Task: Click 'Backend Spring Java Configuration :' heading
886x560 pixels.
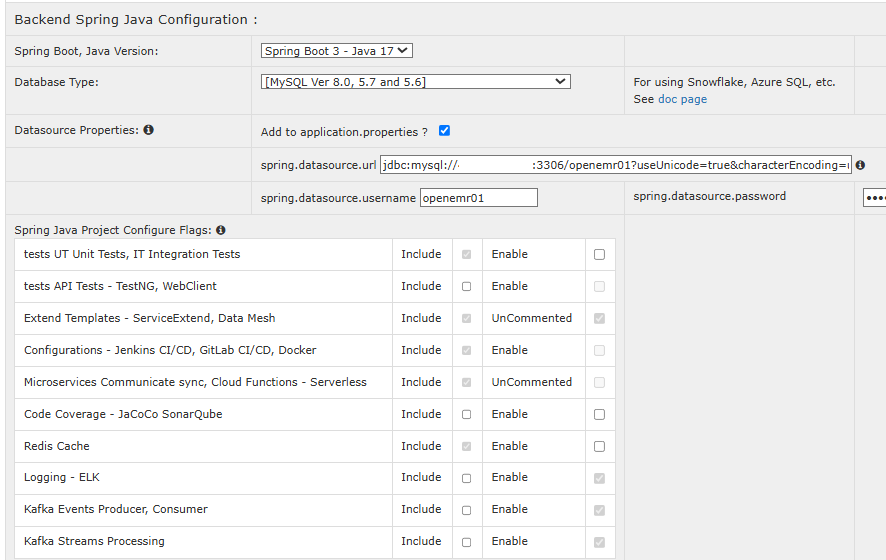Action: point(136,20)
